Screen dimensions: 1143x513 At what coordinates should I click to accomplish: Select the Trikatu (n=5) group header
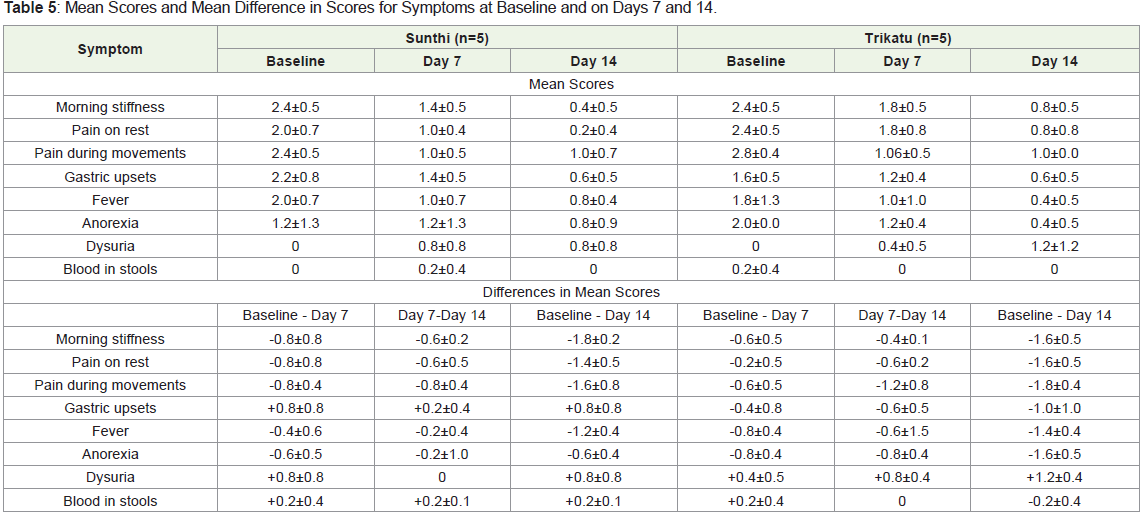tap(908, 39)
